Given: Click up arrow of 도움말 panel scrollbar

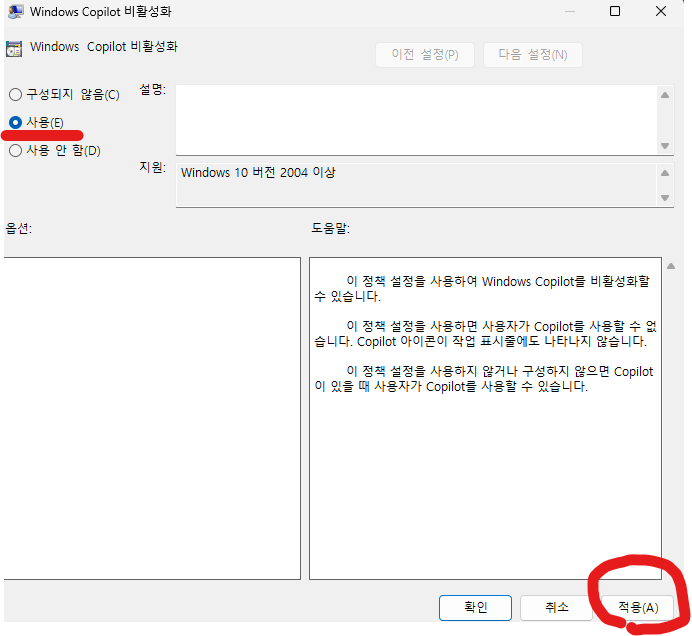Looking at the screenshot, I should pos(671,266).
